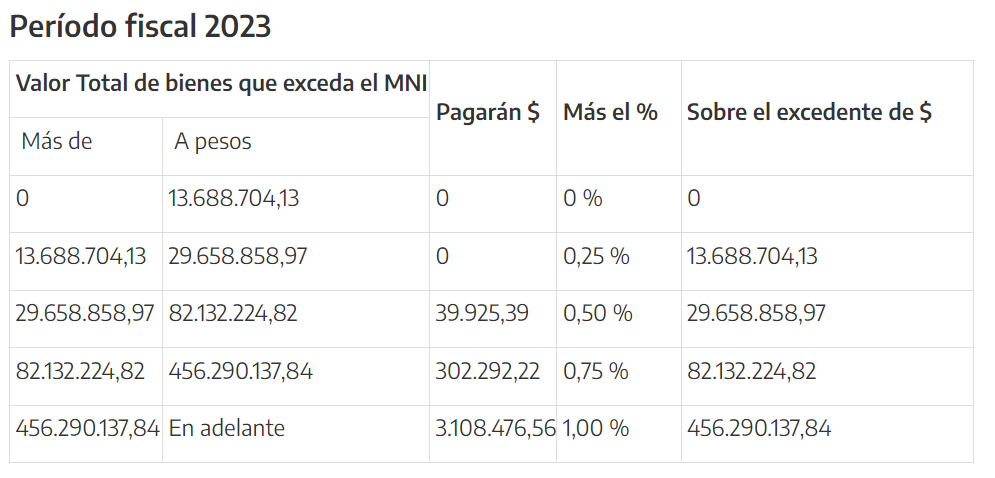Select '456.290.137,84' in the A pesos column
This screenshot has height=478, width=995.
240,372
